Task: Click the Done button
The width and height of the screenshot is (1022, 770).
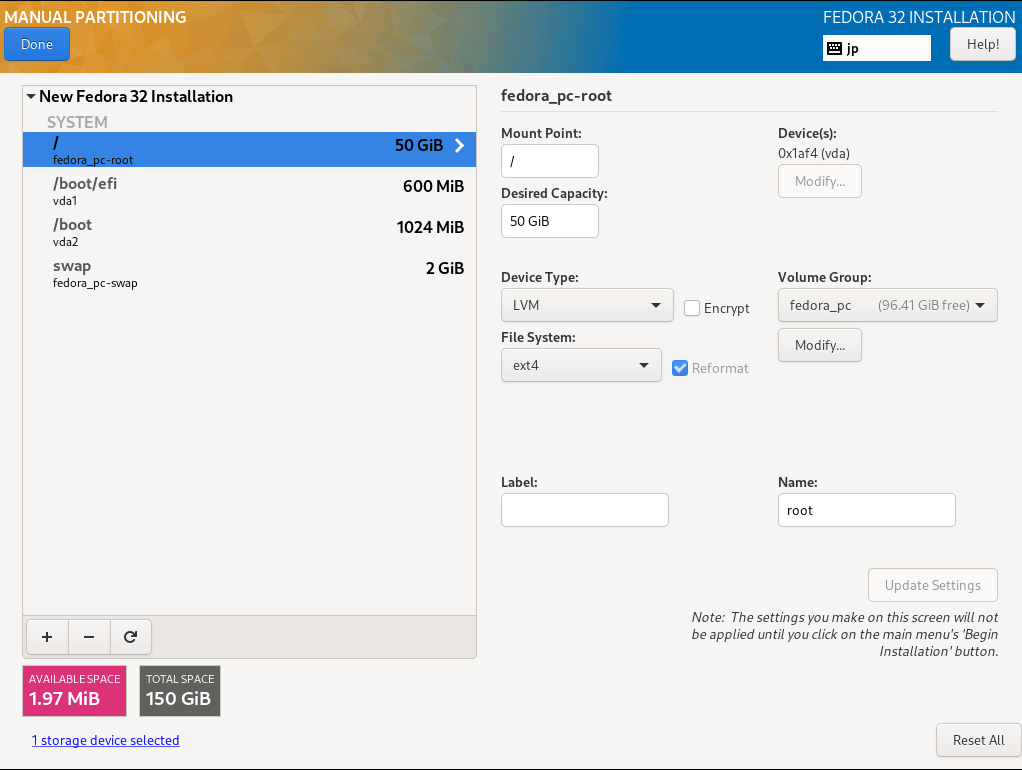Action: coord(36,44)
